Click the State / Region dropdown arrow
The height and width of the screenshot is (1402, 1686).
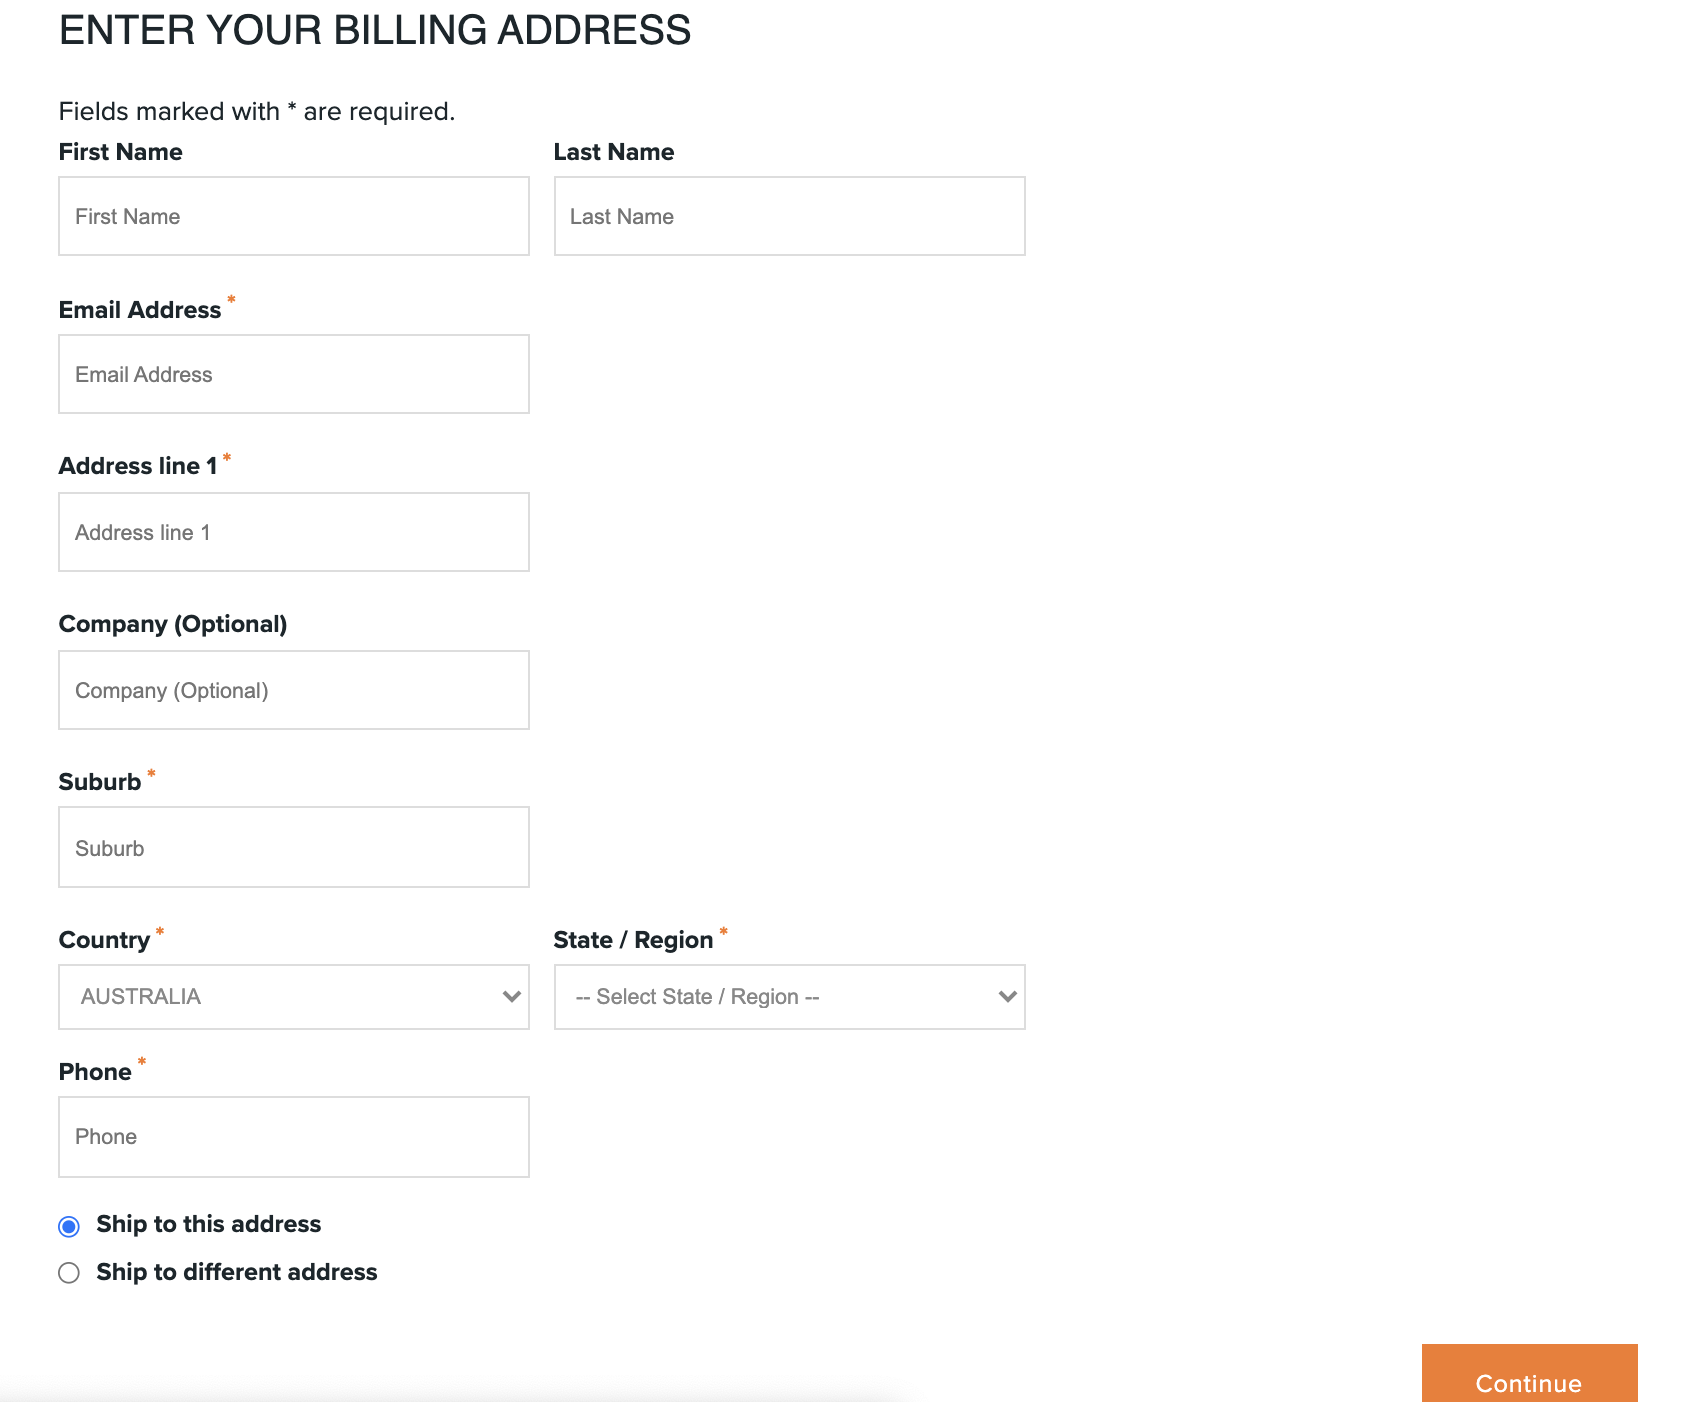coord(1006,996)
